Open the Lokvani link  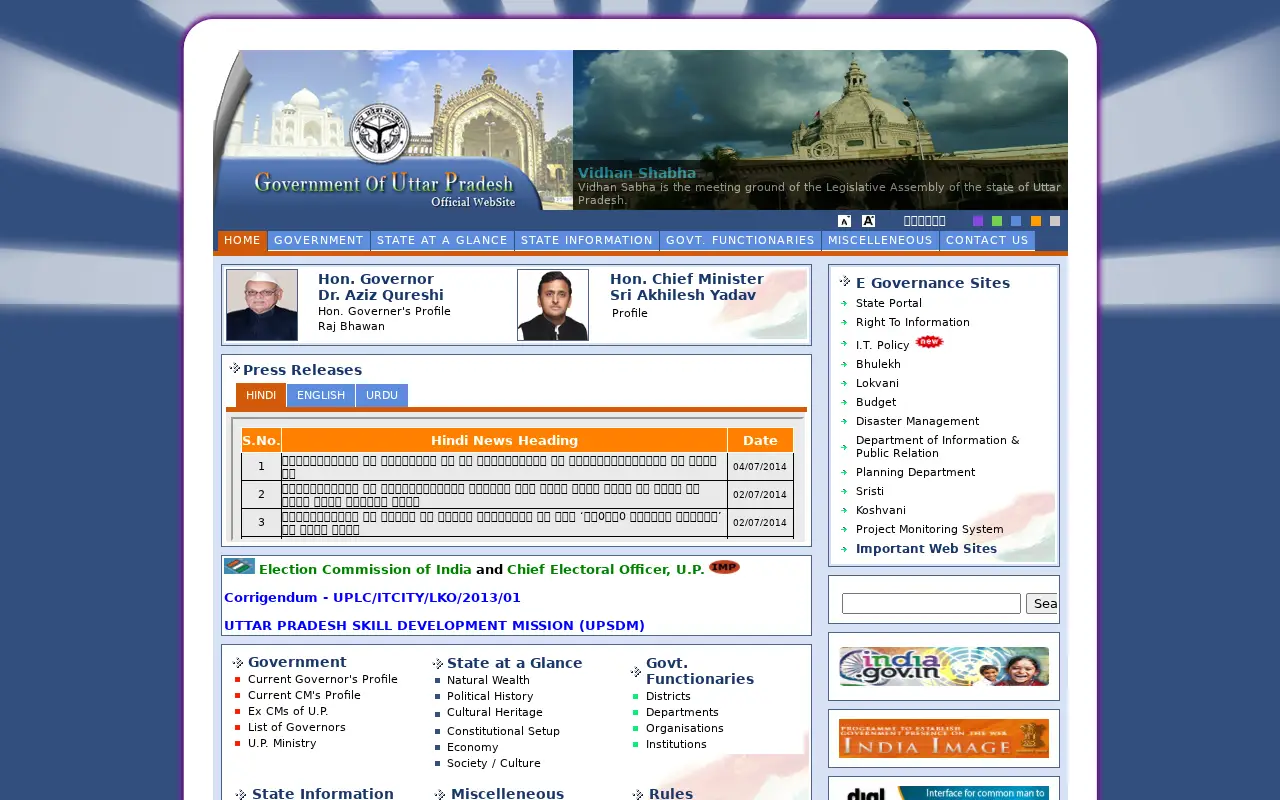click(x=877, y=383)
